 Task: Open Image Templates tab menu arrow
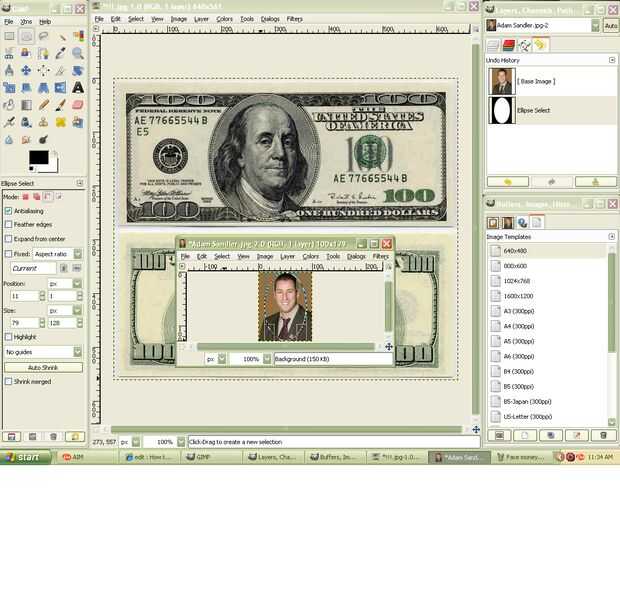612,236
